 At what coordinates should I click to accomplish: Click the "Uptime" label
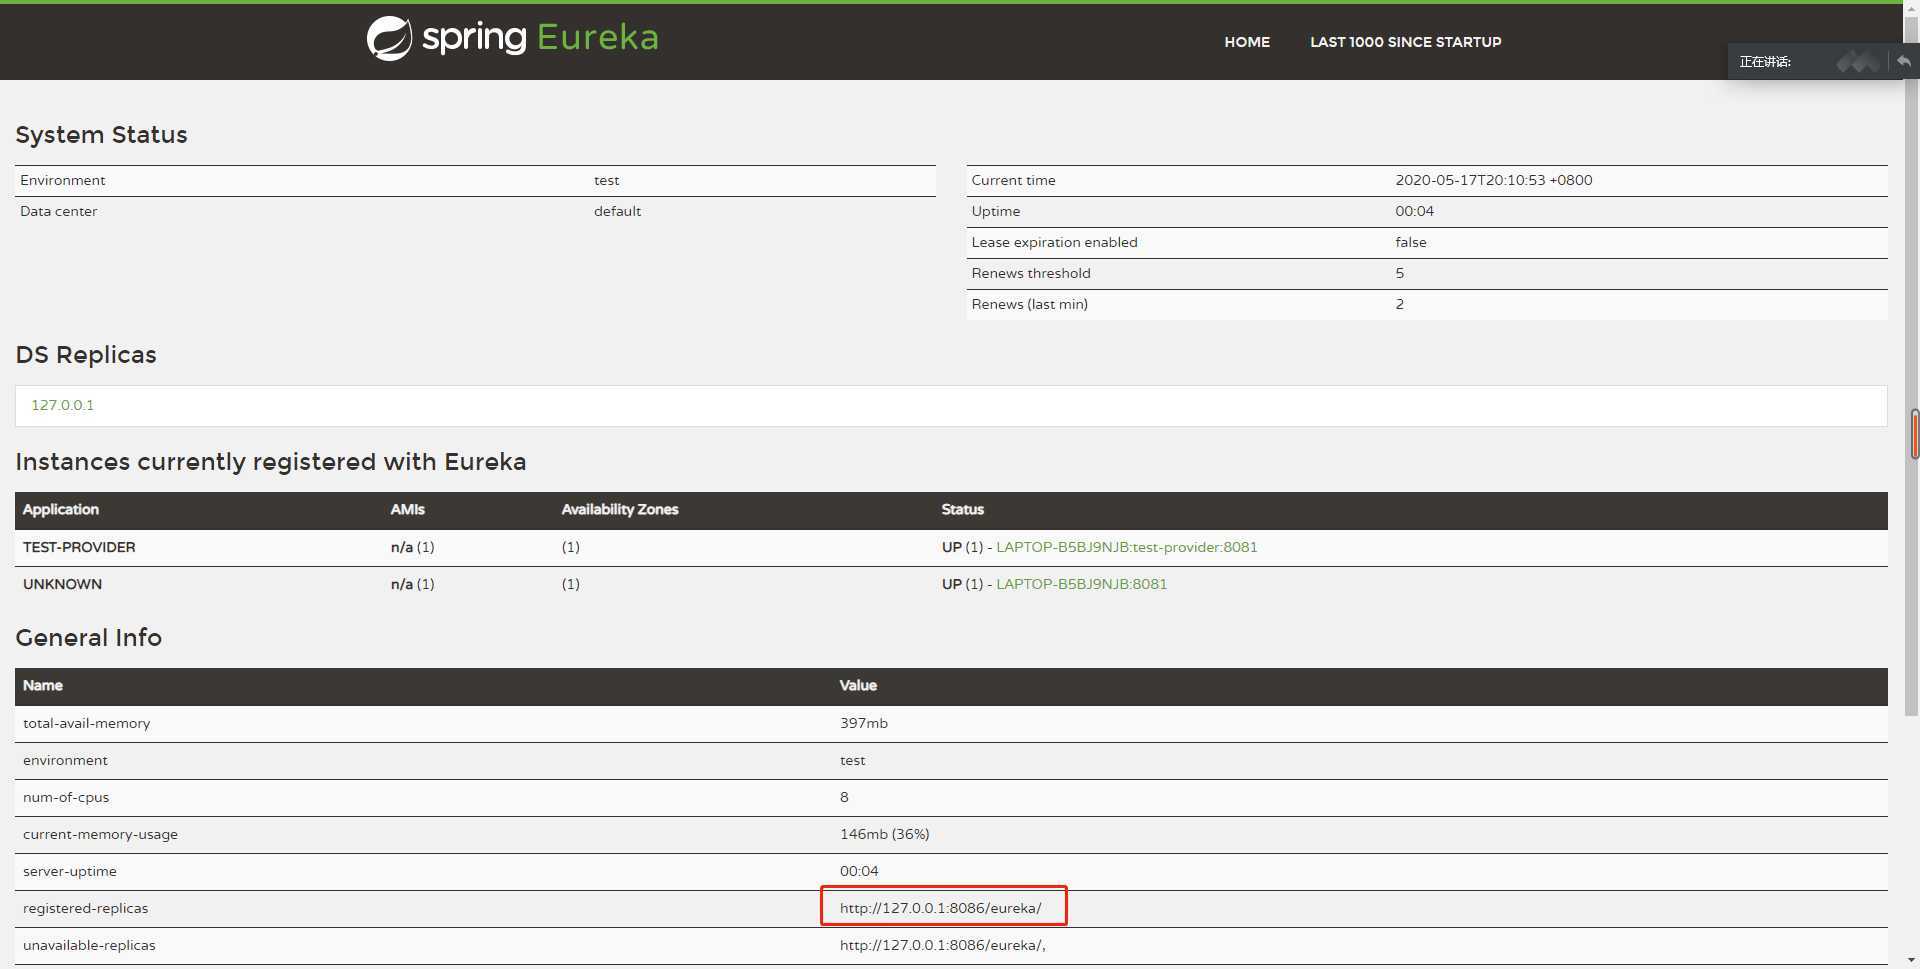tap(996, 211)
